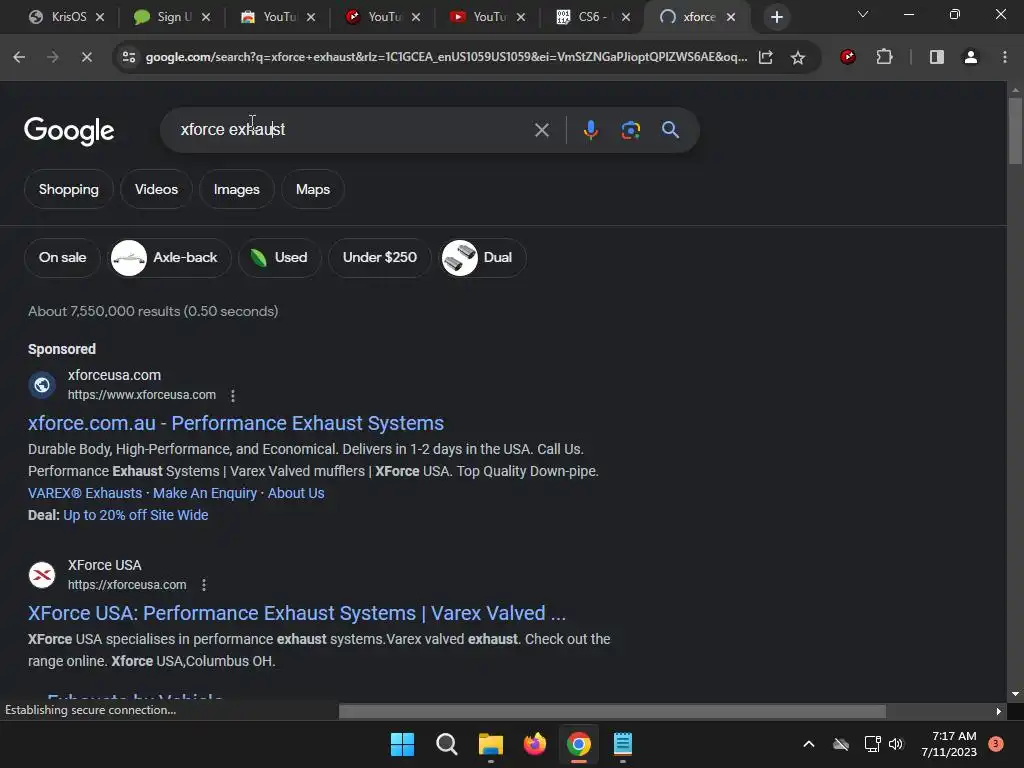Stop loading the page
1024x768 pixels.
click(x=86, y=57)
